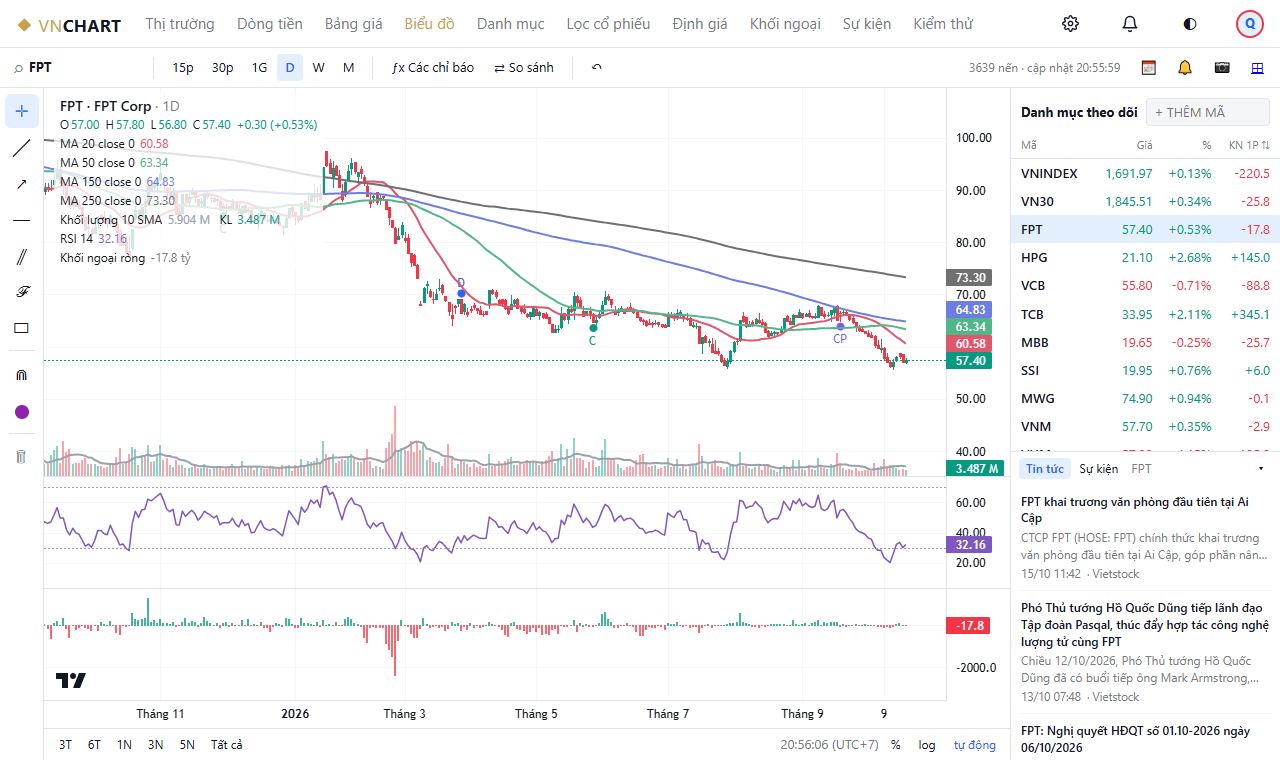Open the time zone selector (UTC+7)
The image size is (1280, 760).
(x=830, y=745)
